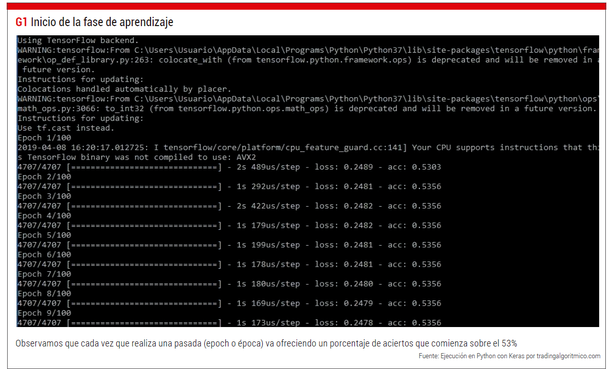Image resolution: width=613 pixels, height=369 pixels.
Task: Click the 'Colocations handled automatically by placer.' line
Action: click(x=124, y=89)
